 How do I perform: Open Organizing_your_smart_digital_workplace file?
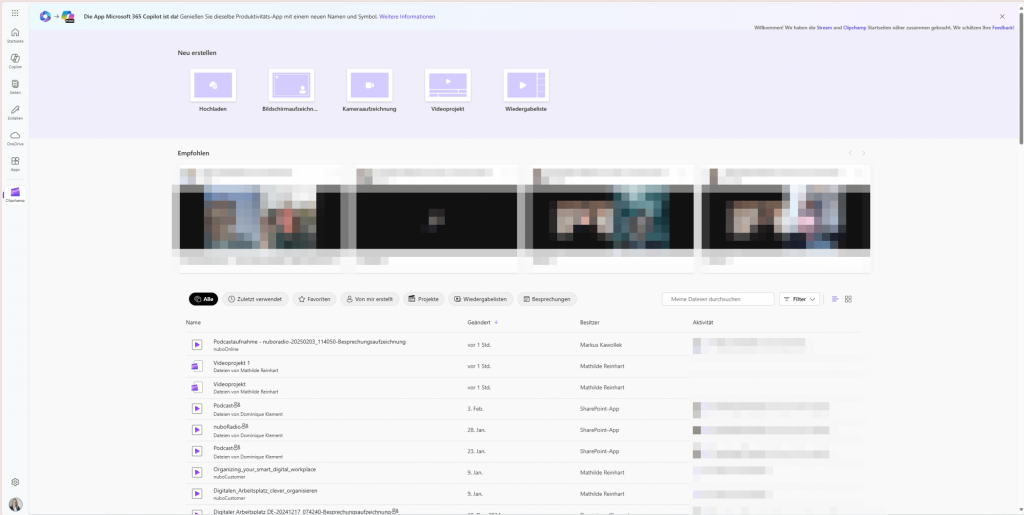264,469
